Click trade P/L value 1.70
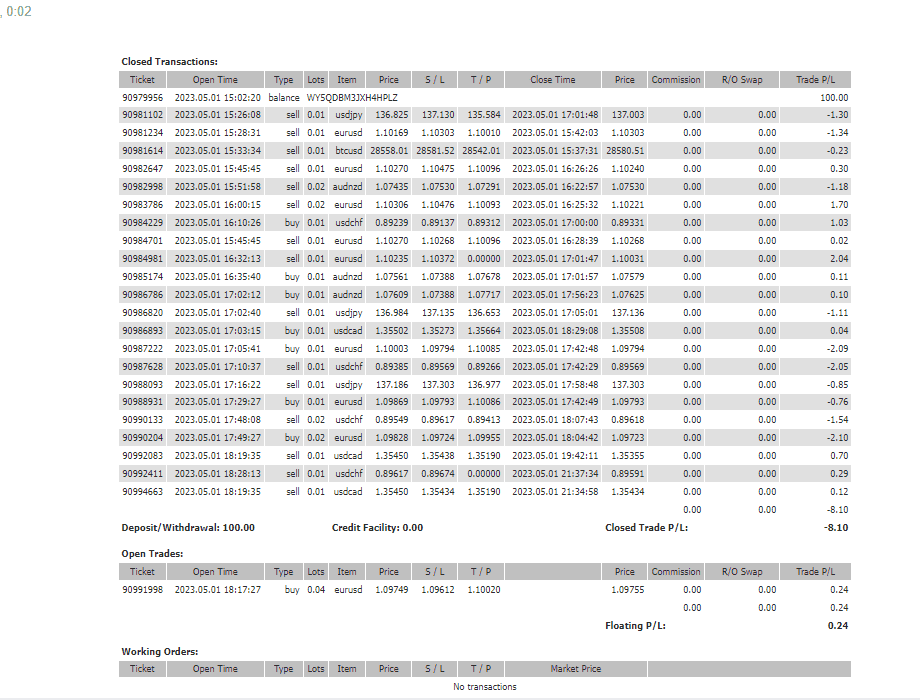The image size is (920, 700). point(839,205)
